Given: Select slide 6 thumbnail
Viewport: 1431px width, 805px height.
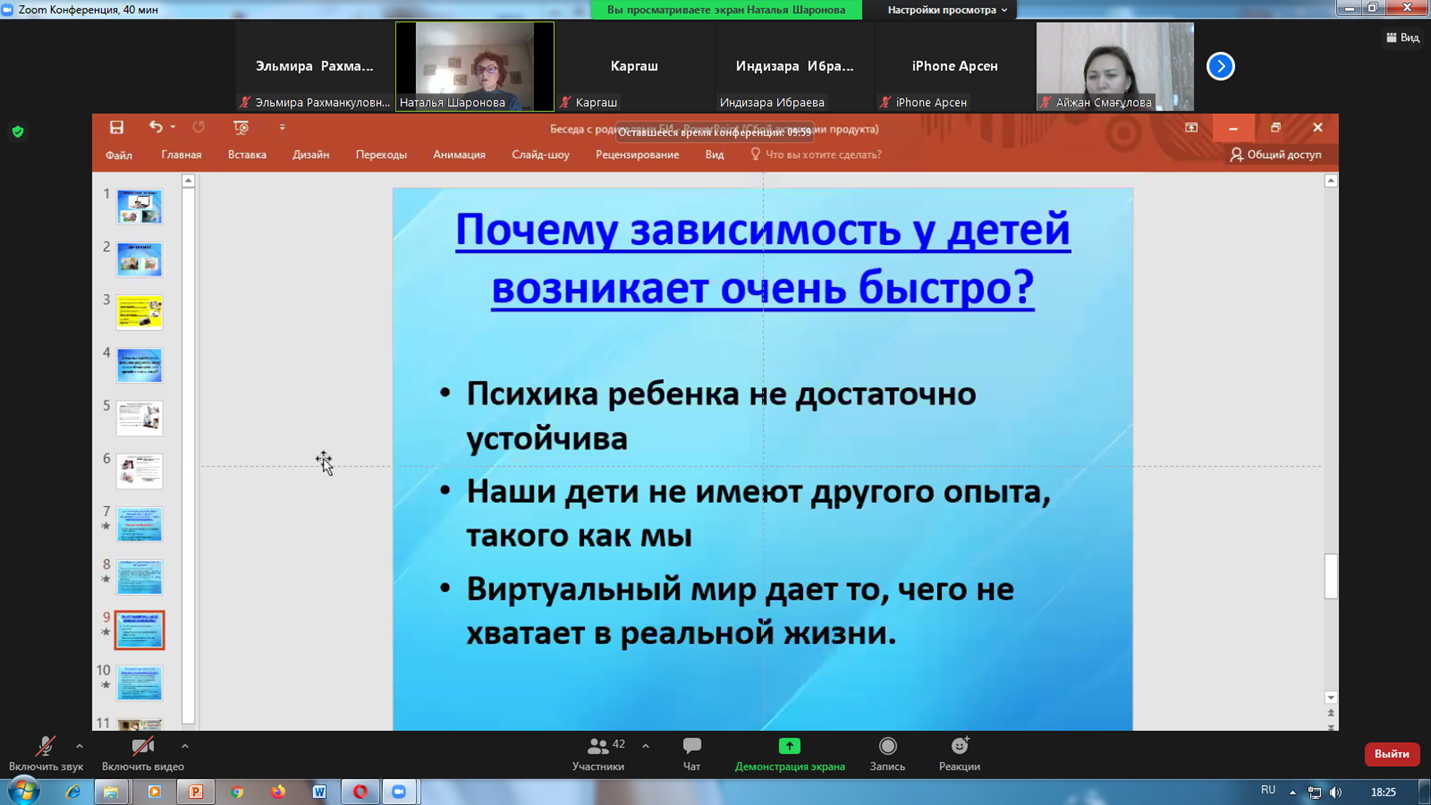Looking at the screenshot, I should click(x=139, y=471).
